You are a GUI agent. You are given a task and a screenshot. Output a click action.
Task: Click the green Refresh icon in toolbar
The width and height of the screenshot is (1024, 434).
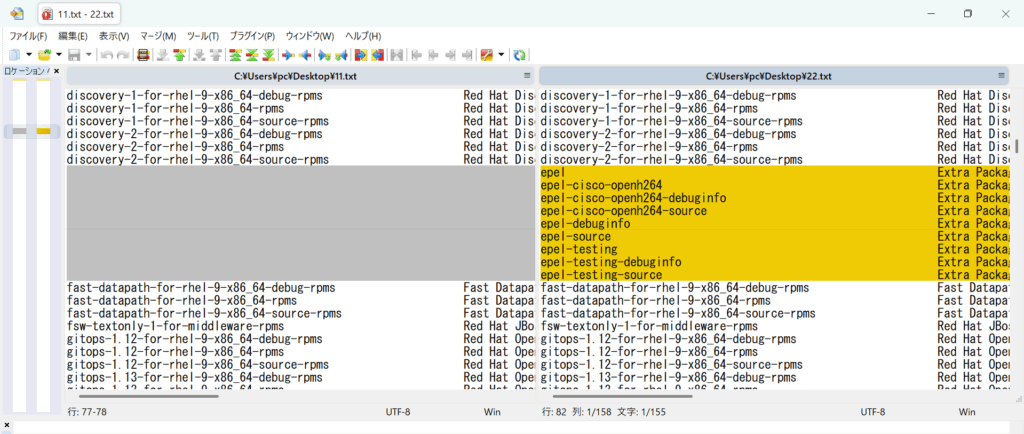pyautogui.click(x=520, y=54)
